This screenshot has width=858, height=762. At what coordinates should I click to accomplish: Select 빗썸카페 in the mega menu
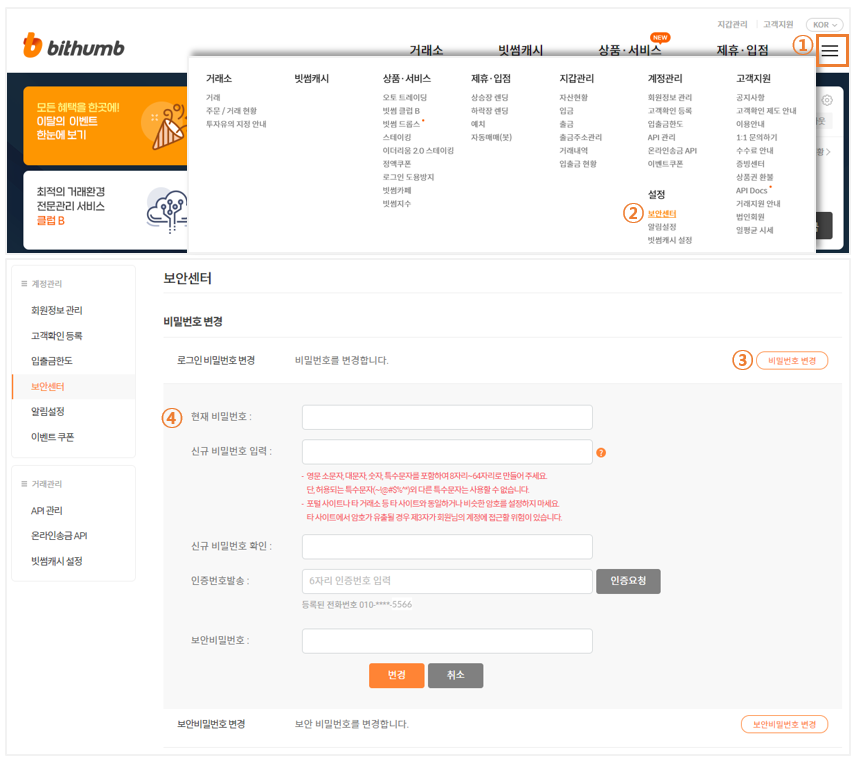click(397, 190)
